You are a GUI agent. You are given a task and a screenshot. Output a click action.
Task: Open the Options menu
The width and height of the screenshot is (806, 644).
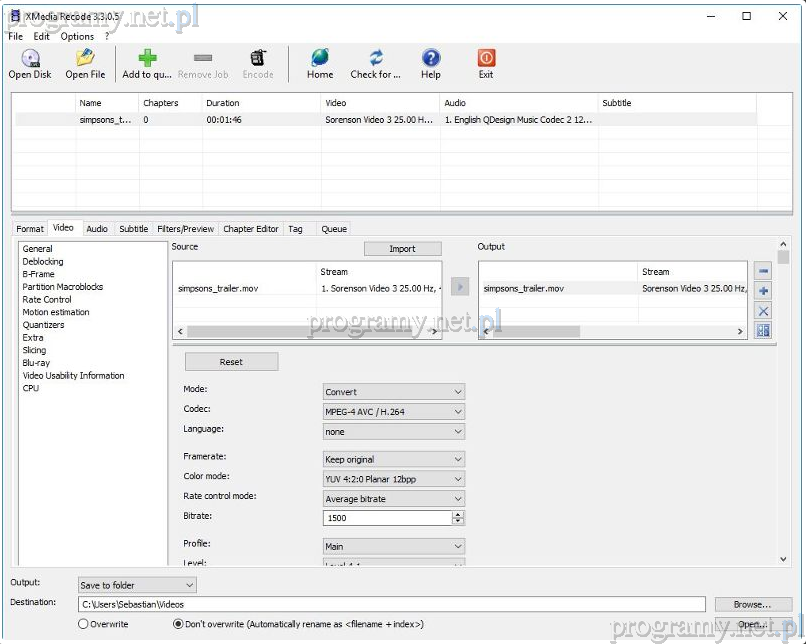click(77, 36)
